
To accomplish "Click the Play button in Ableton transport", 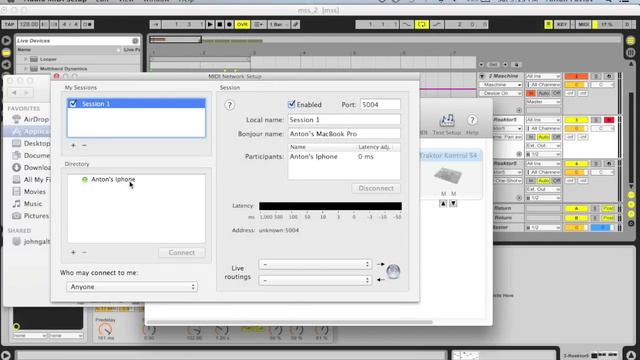I will pyautogui.click(x=210, y=24).
